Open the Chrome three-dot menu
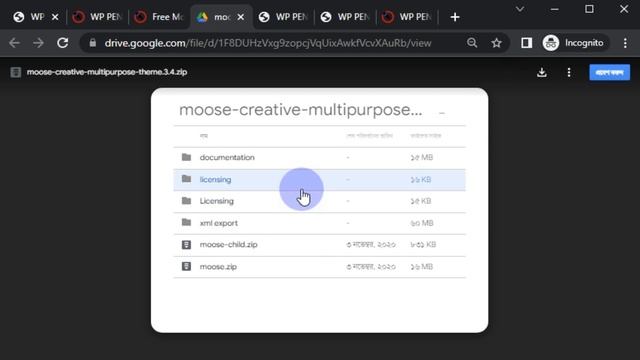The height and width of the screenshot is (360, 640). tap(625, 43)
